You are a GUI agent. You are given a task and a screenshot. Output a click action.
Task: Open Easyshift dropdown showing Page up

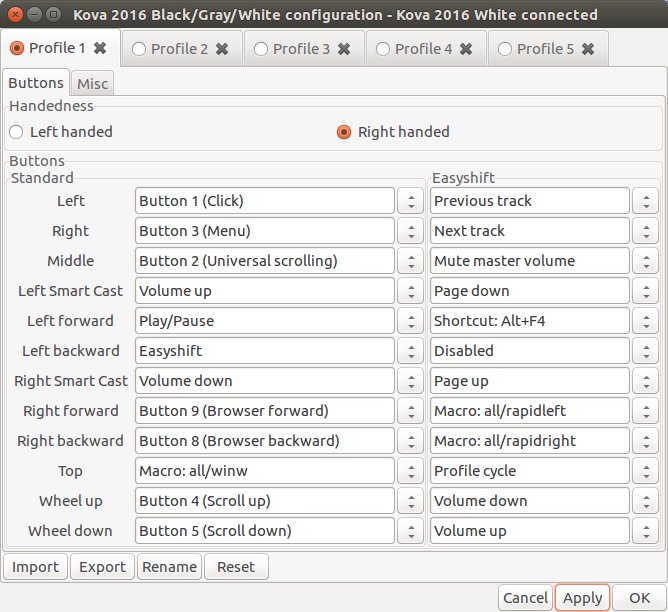pos(530,381)
